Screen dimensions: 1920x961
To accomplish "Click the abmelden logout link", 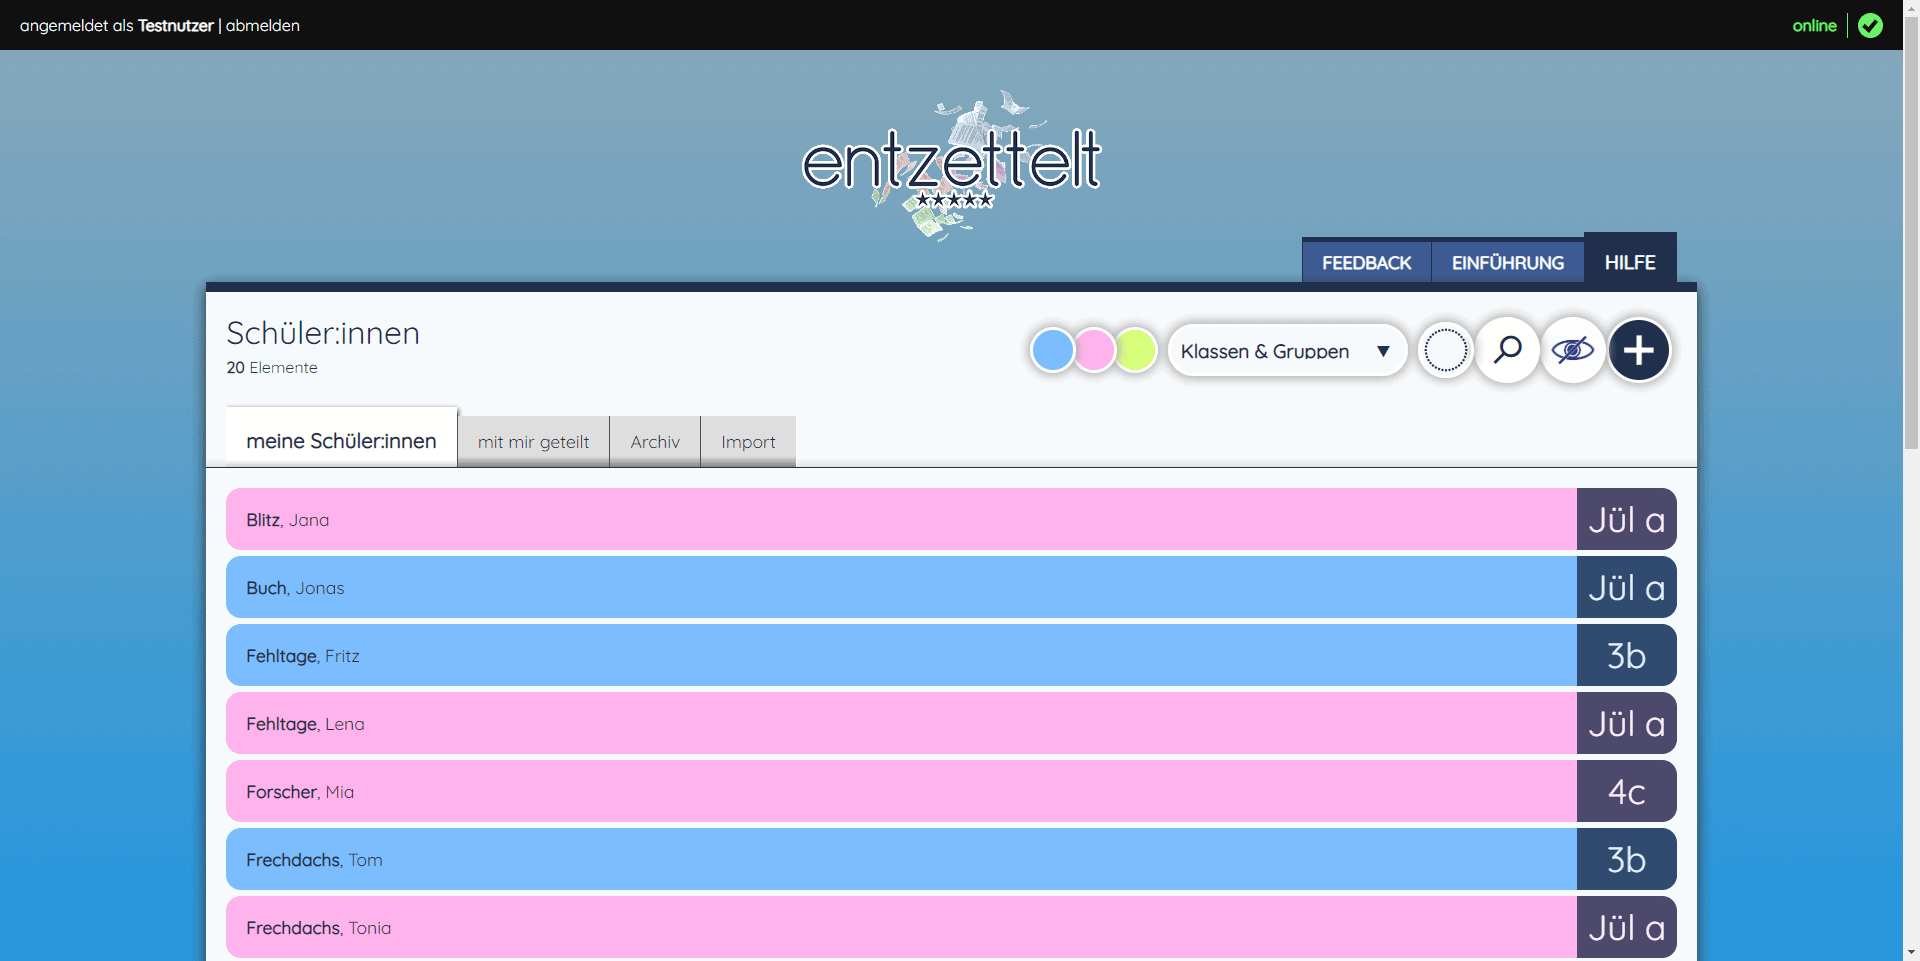I will coord(263,25).
